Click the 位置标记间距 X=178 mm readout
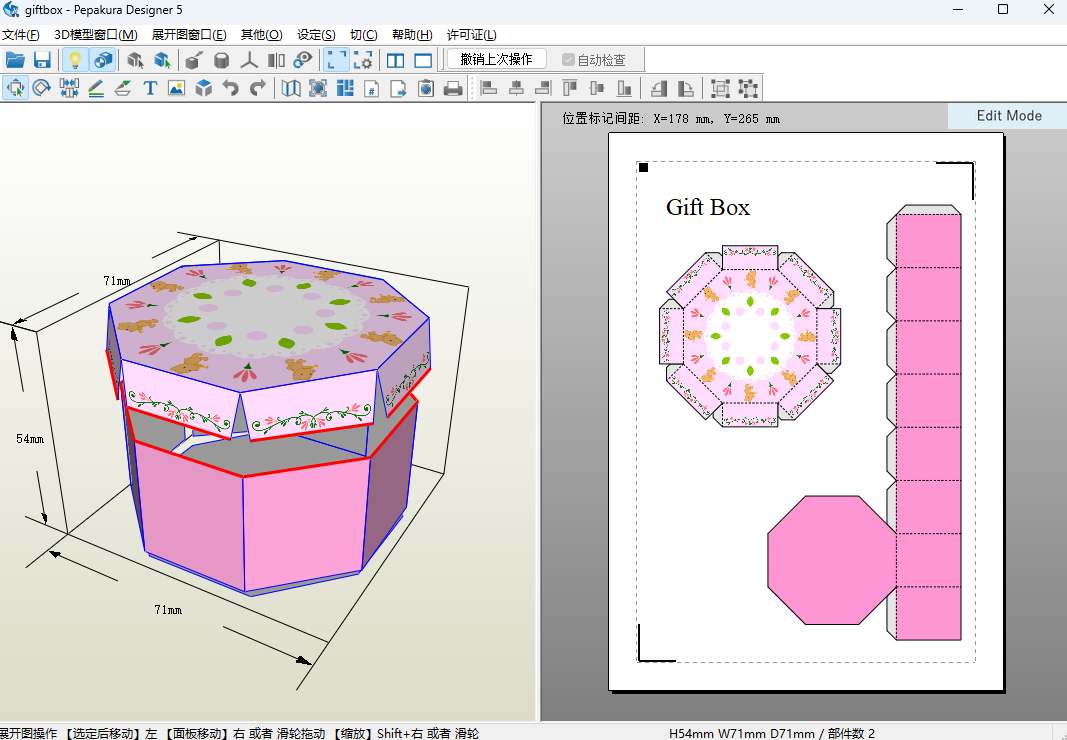 pos(671,118)
